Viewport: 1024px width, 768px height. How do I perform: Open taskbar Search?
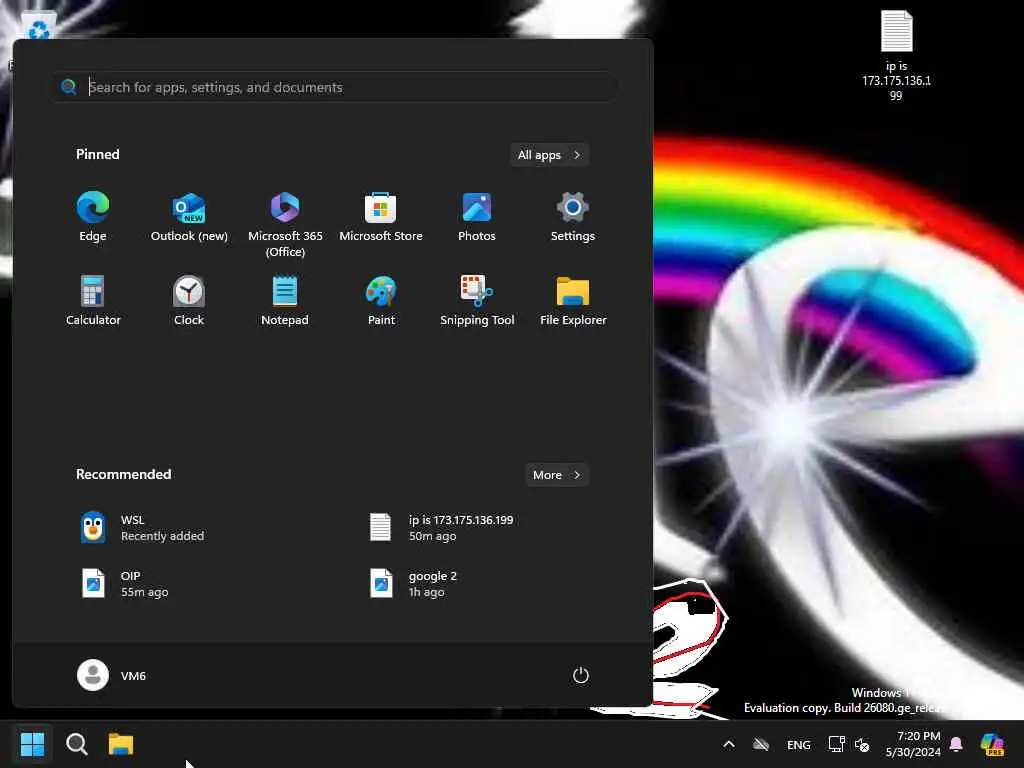[x=76, y=744]
